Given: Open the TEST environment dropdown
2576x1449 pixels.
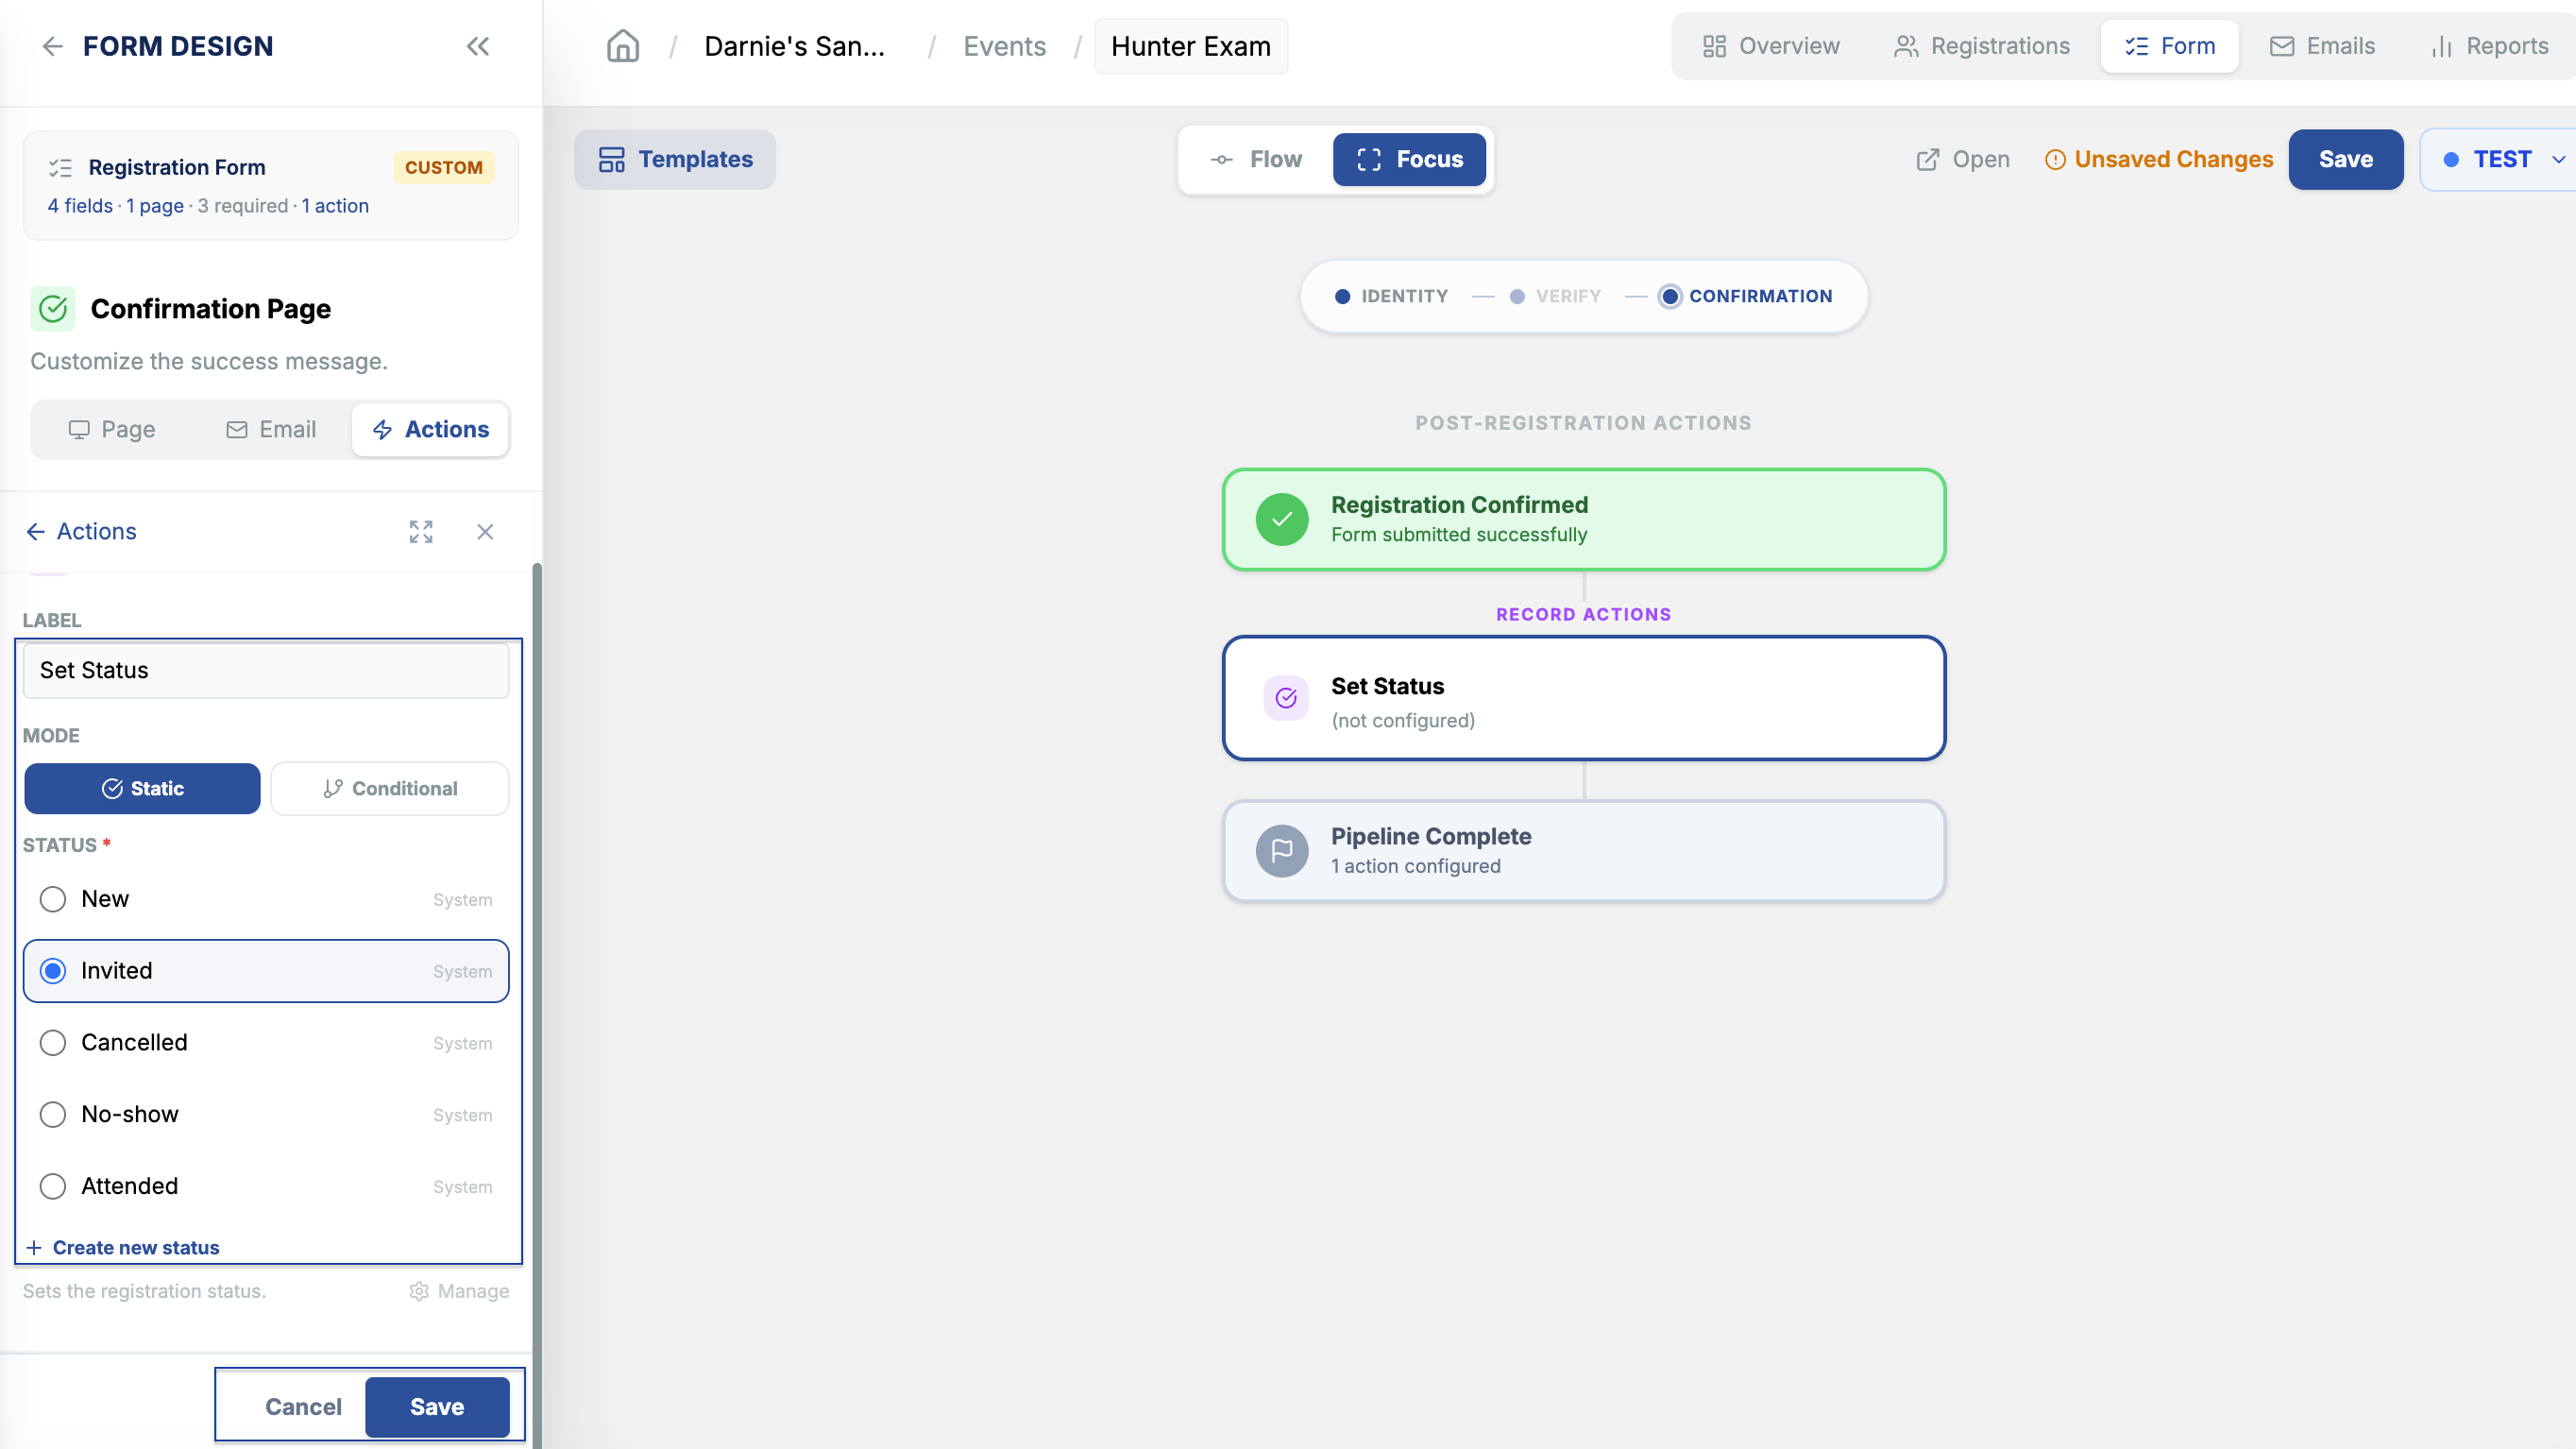Looking at the screenshot, I should (x=2500, y=159).
